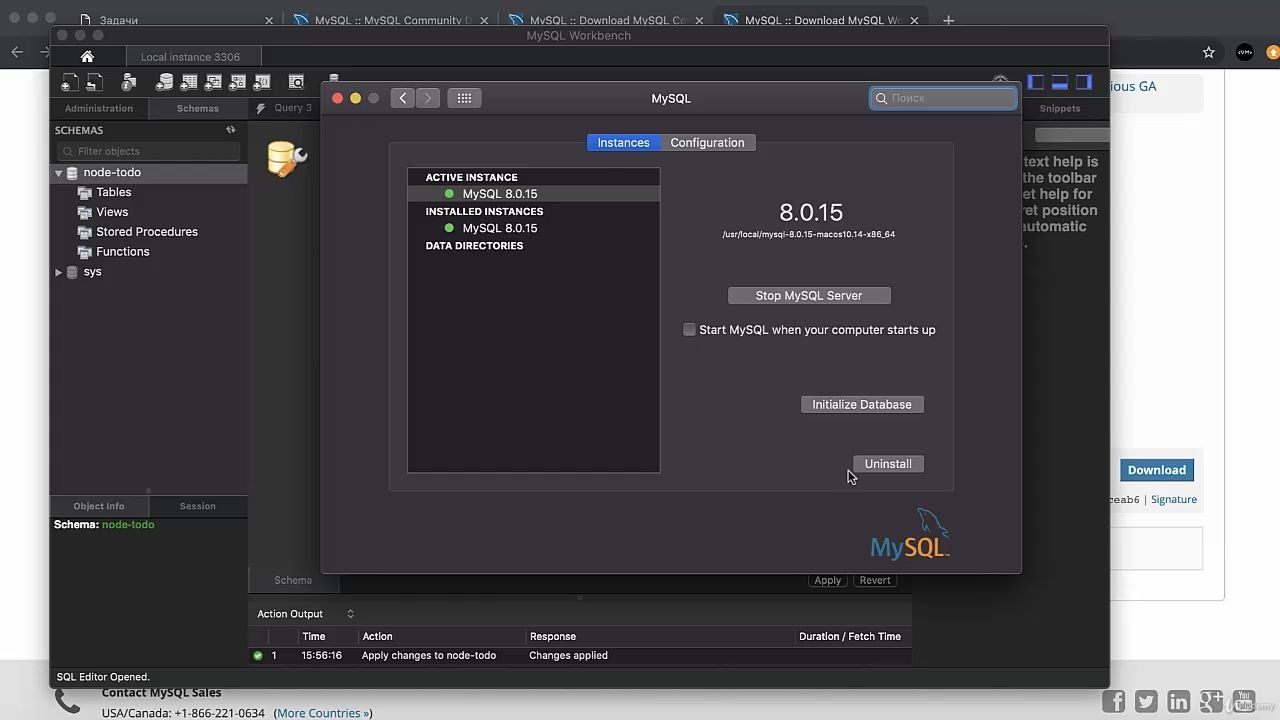Bookmark this page star in browser
The height and width of the screenshot is (720, 1280).
click(x=1209, y=53)
